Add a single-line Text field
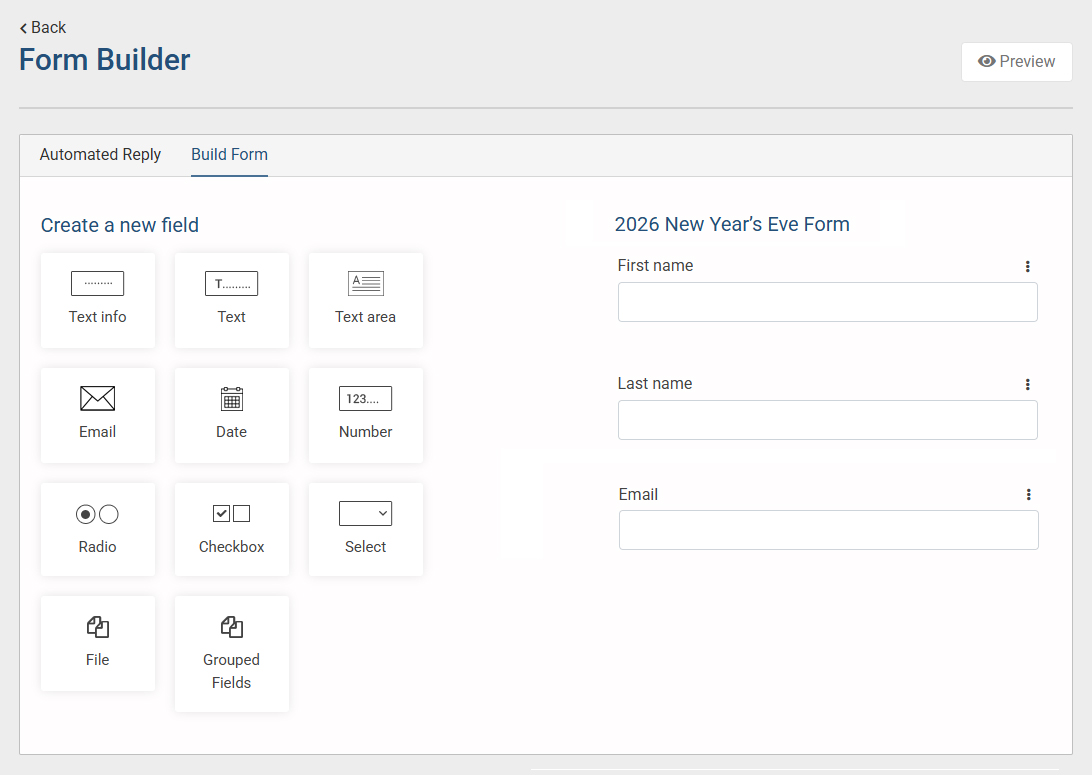 [x=231, y=300]
